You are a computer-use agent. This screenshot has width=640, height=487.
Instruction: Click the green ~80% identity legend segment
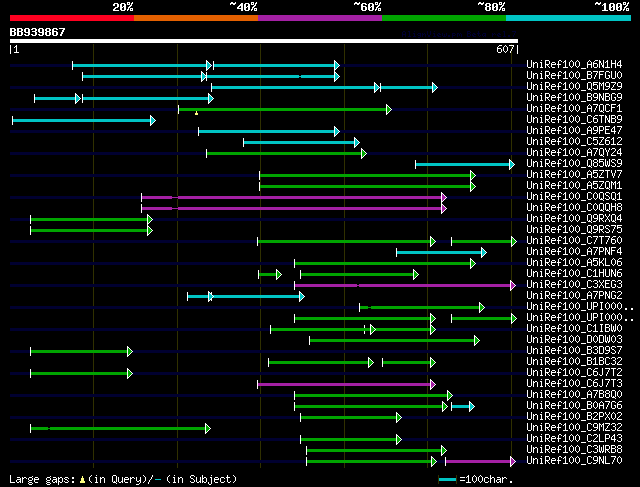click(x=444, y=18)
